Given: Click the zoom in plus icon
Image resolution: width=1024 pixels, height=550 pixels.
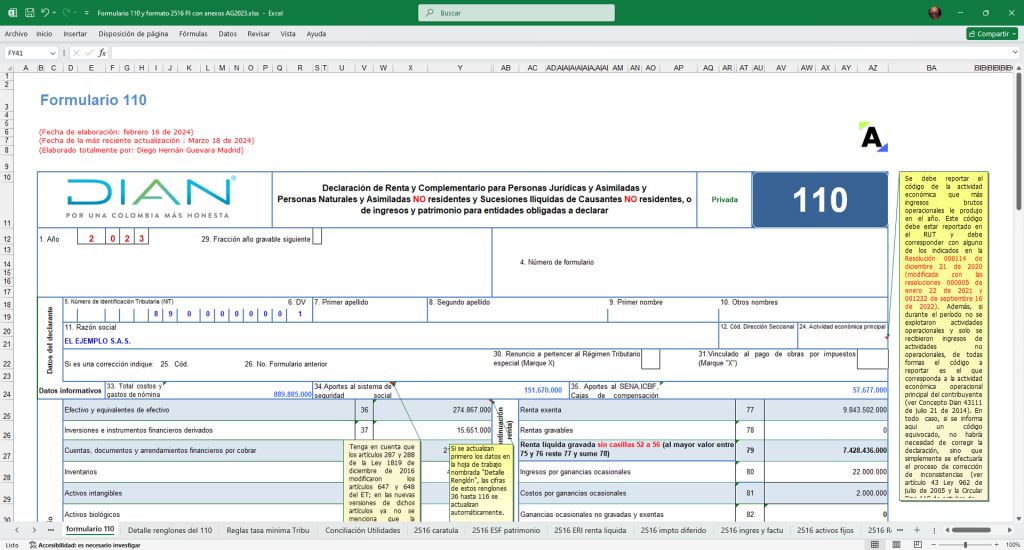Looking at the screenshot, I should 997,545.
